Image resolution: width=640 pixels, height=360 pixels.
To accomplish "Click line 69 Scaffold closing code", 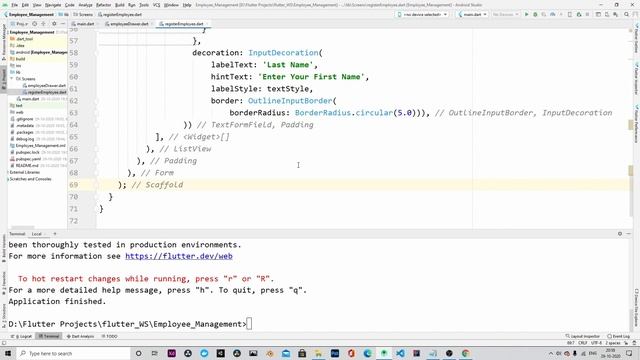I will coord(150,184).
